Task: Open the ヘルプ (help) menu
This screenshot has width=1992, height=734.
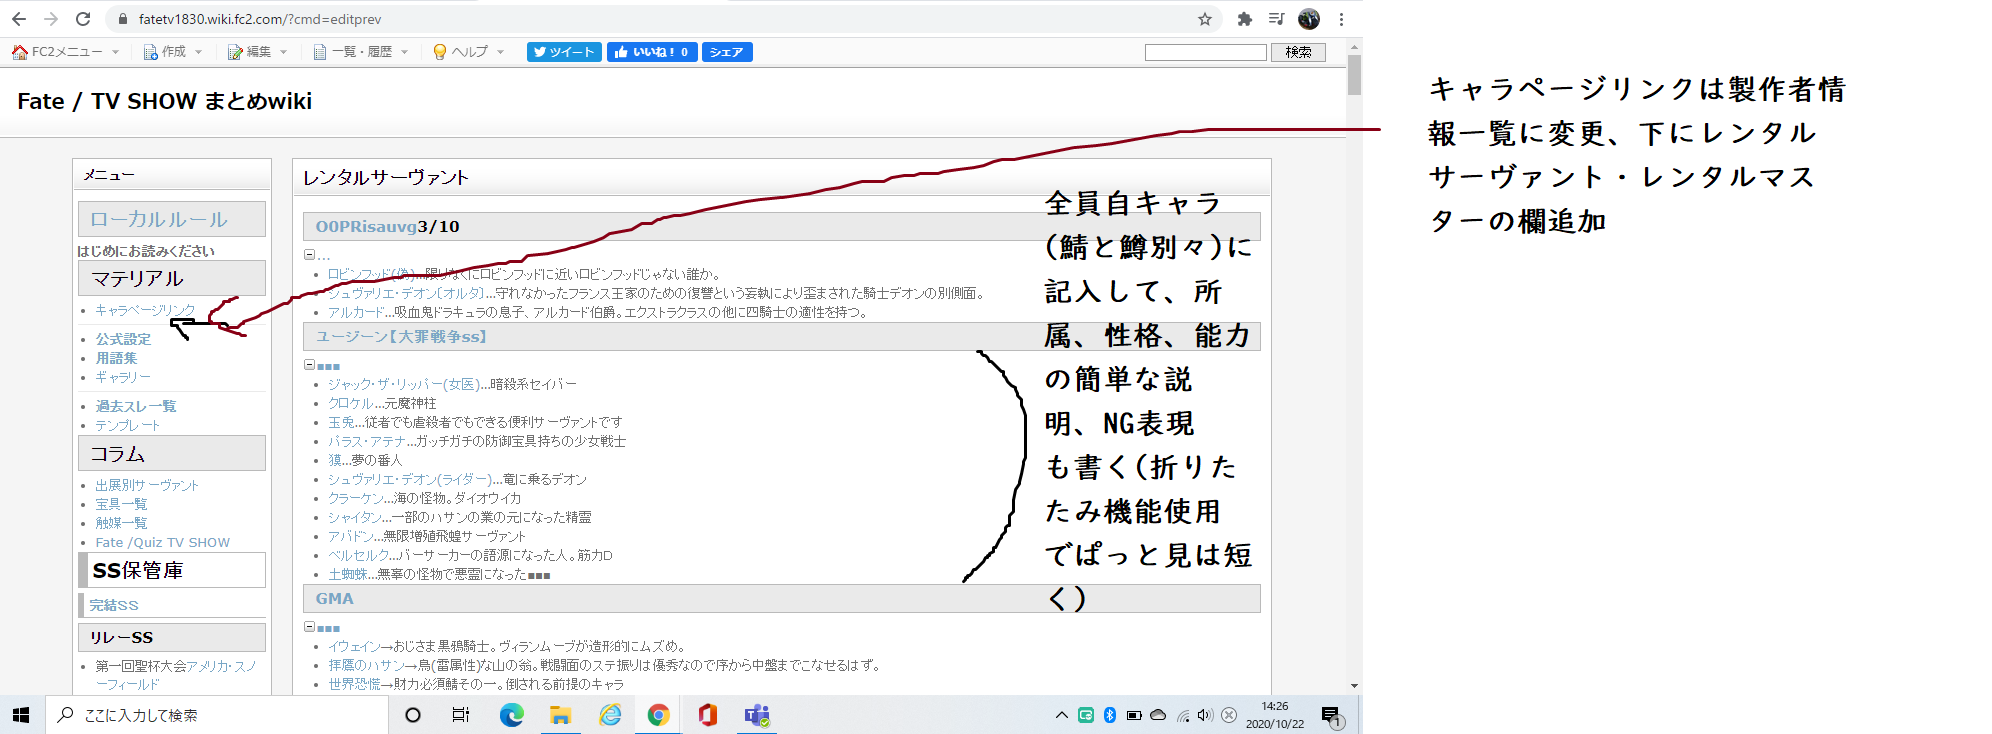Action: coord(468,52)
